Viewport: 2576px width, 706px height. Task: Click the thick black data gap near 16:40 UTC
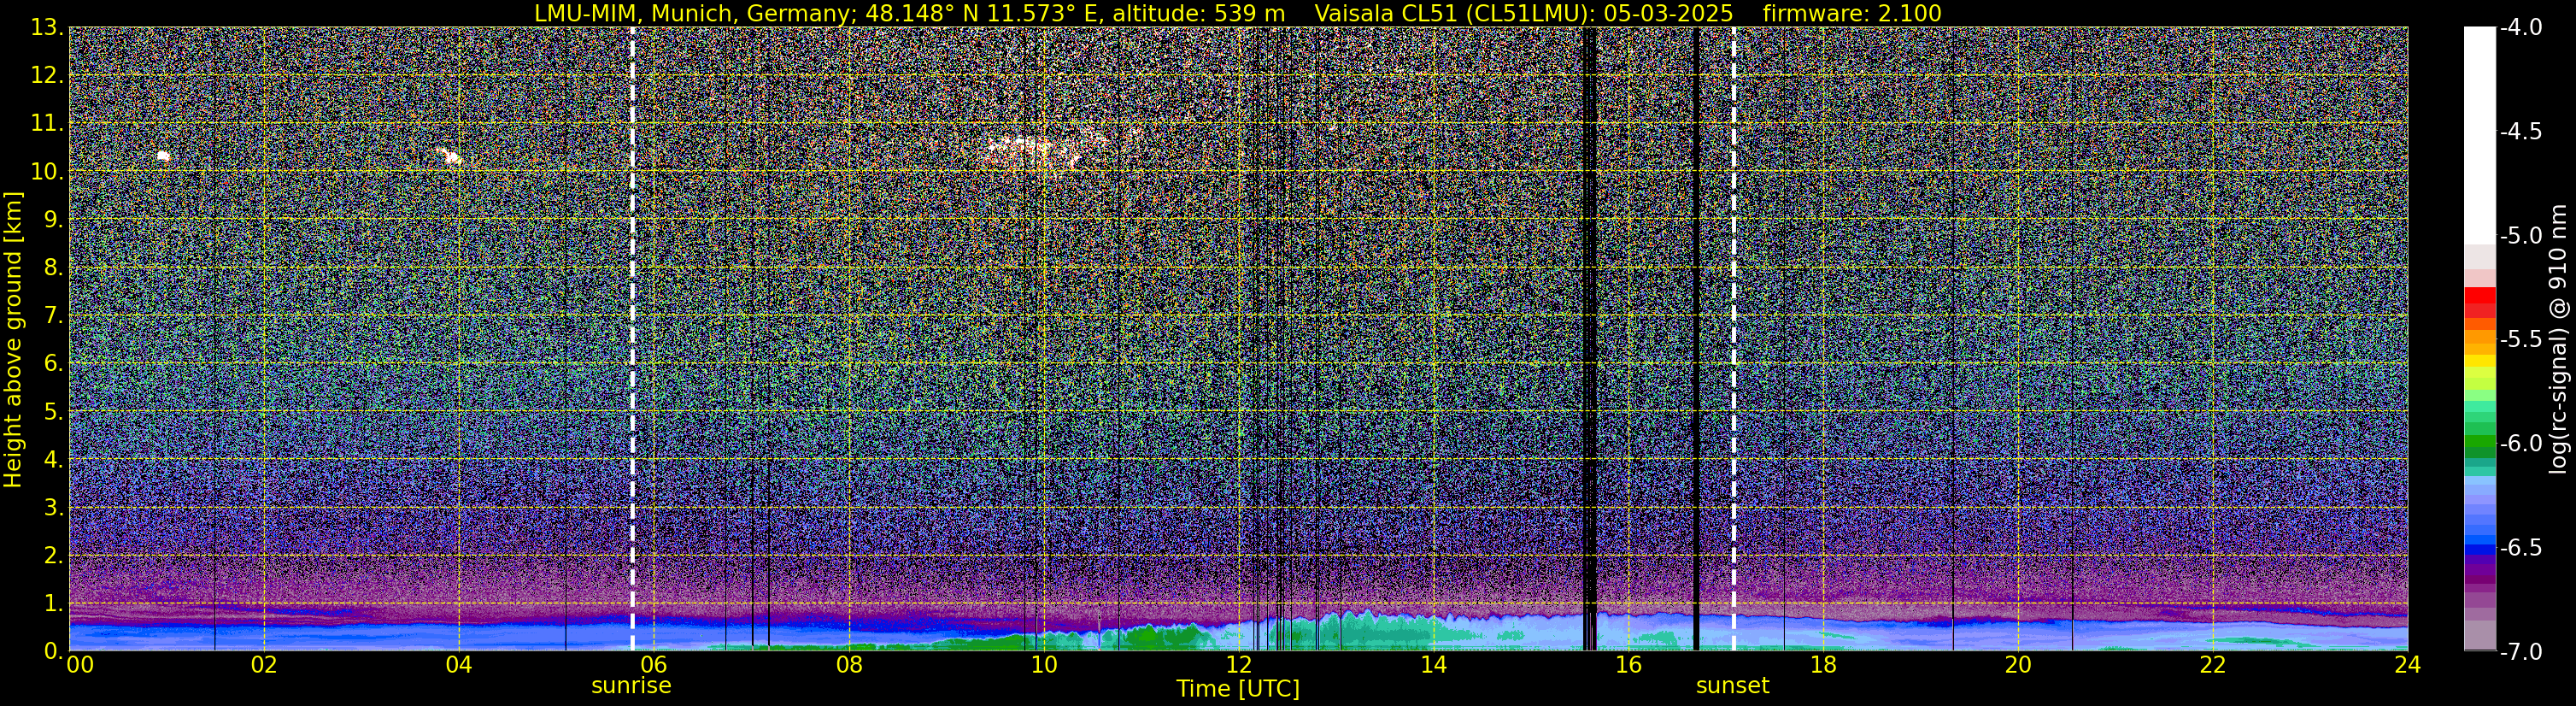click(1696, 338)
